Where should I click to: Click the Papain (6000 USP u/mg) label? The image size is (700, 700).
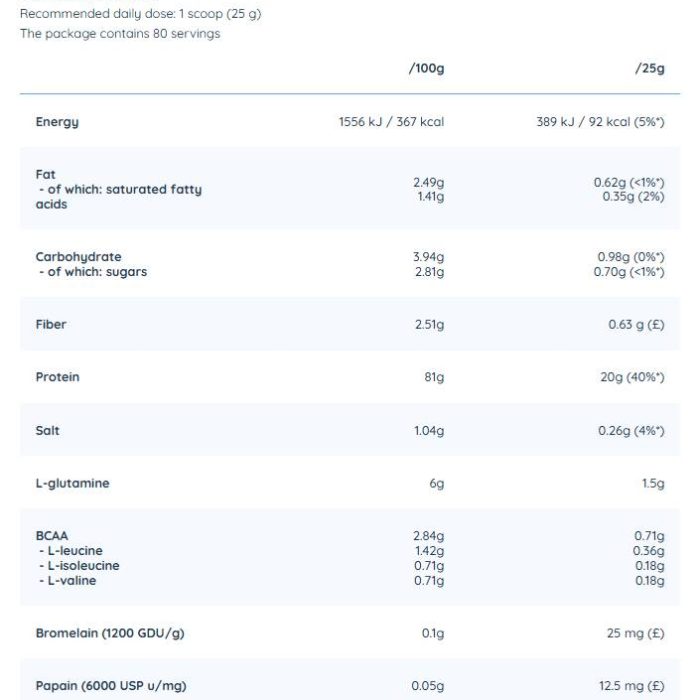click(x=111, y=686)
